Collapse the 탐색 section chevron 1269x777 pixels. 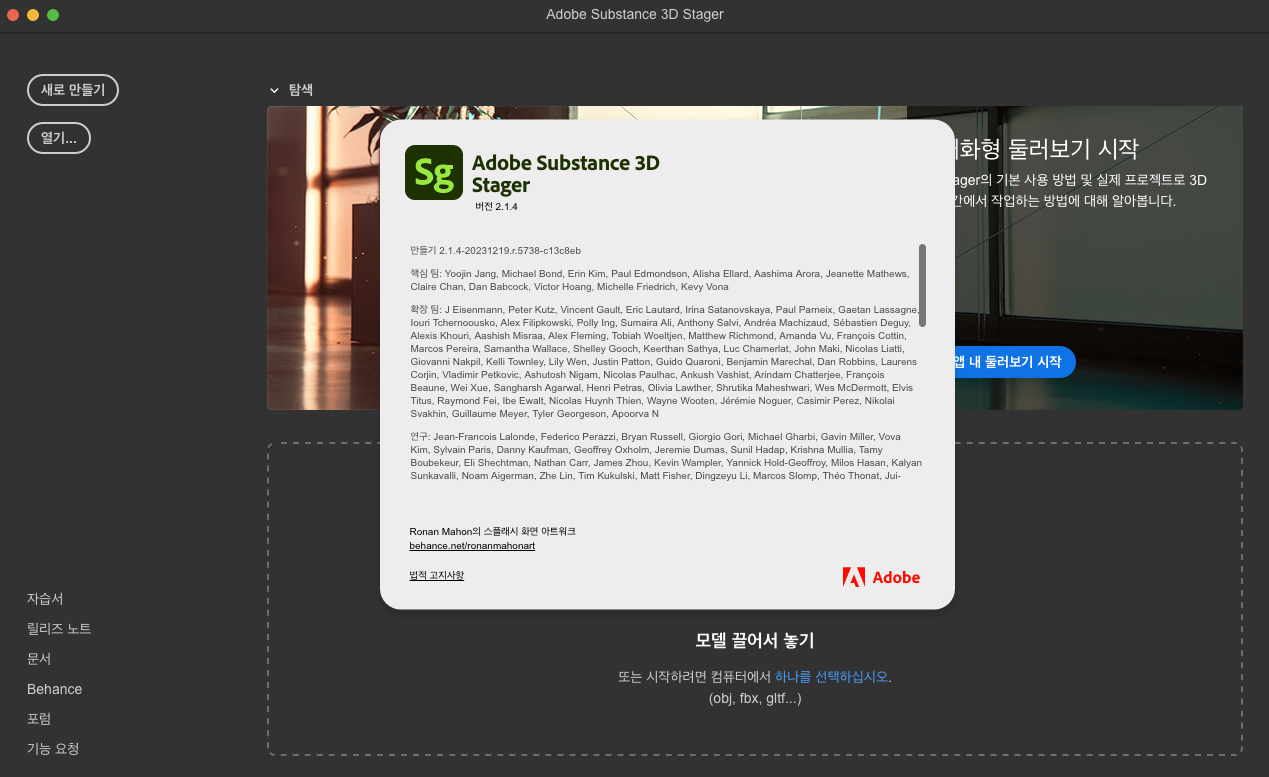(x=274, y=90)
